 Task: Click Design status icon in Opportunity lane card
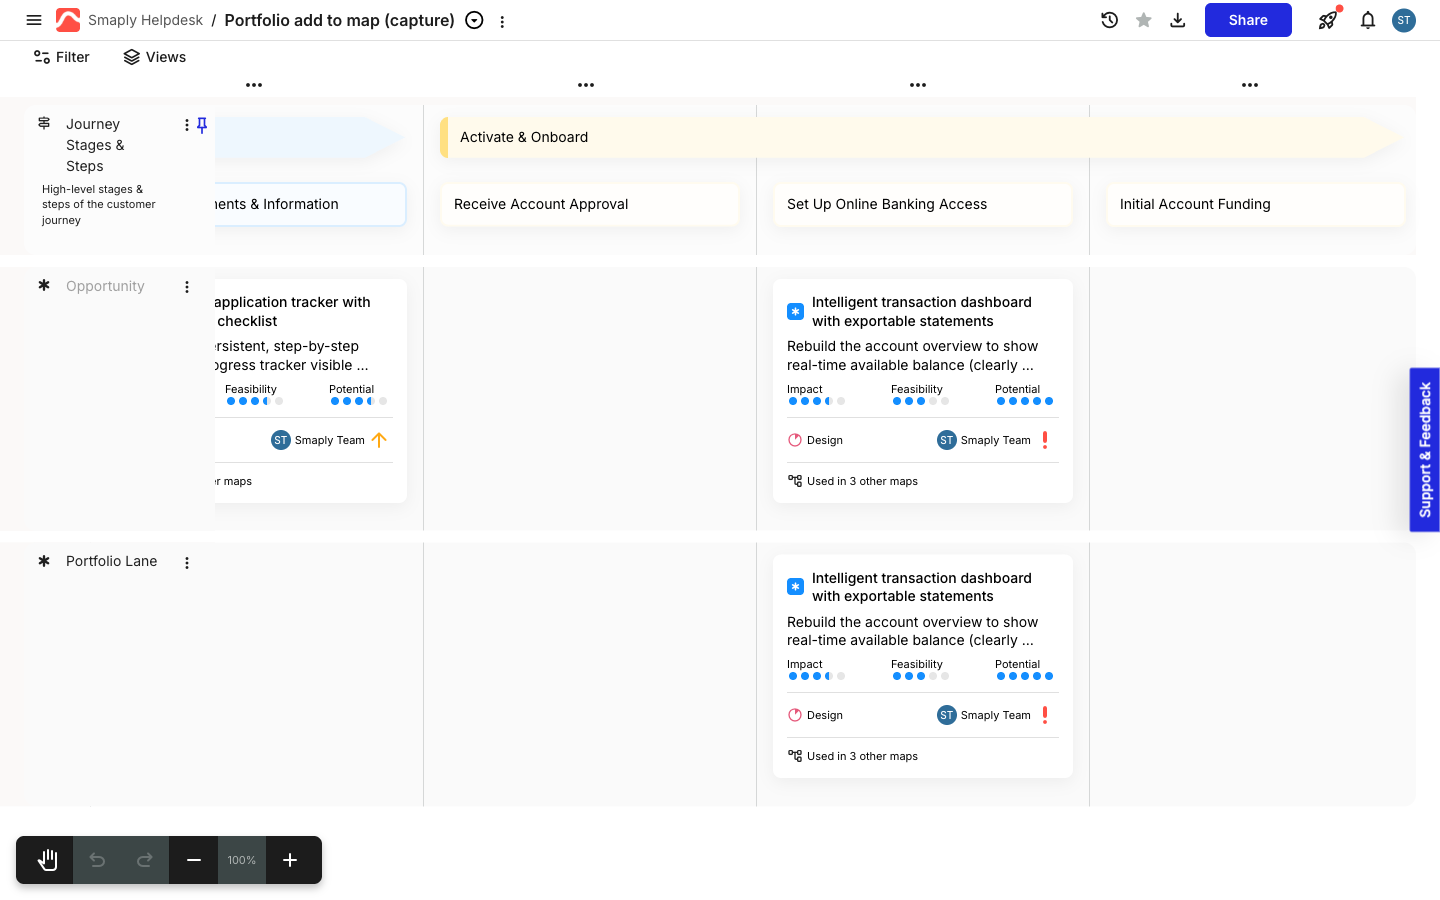(795, 440)
